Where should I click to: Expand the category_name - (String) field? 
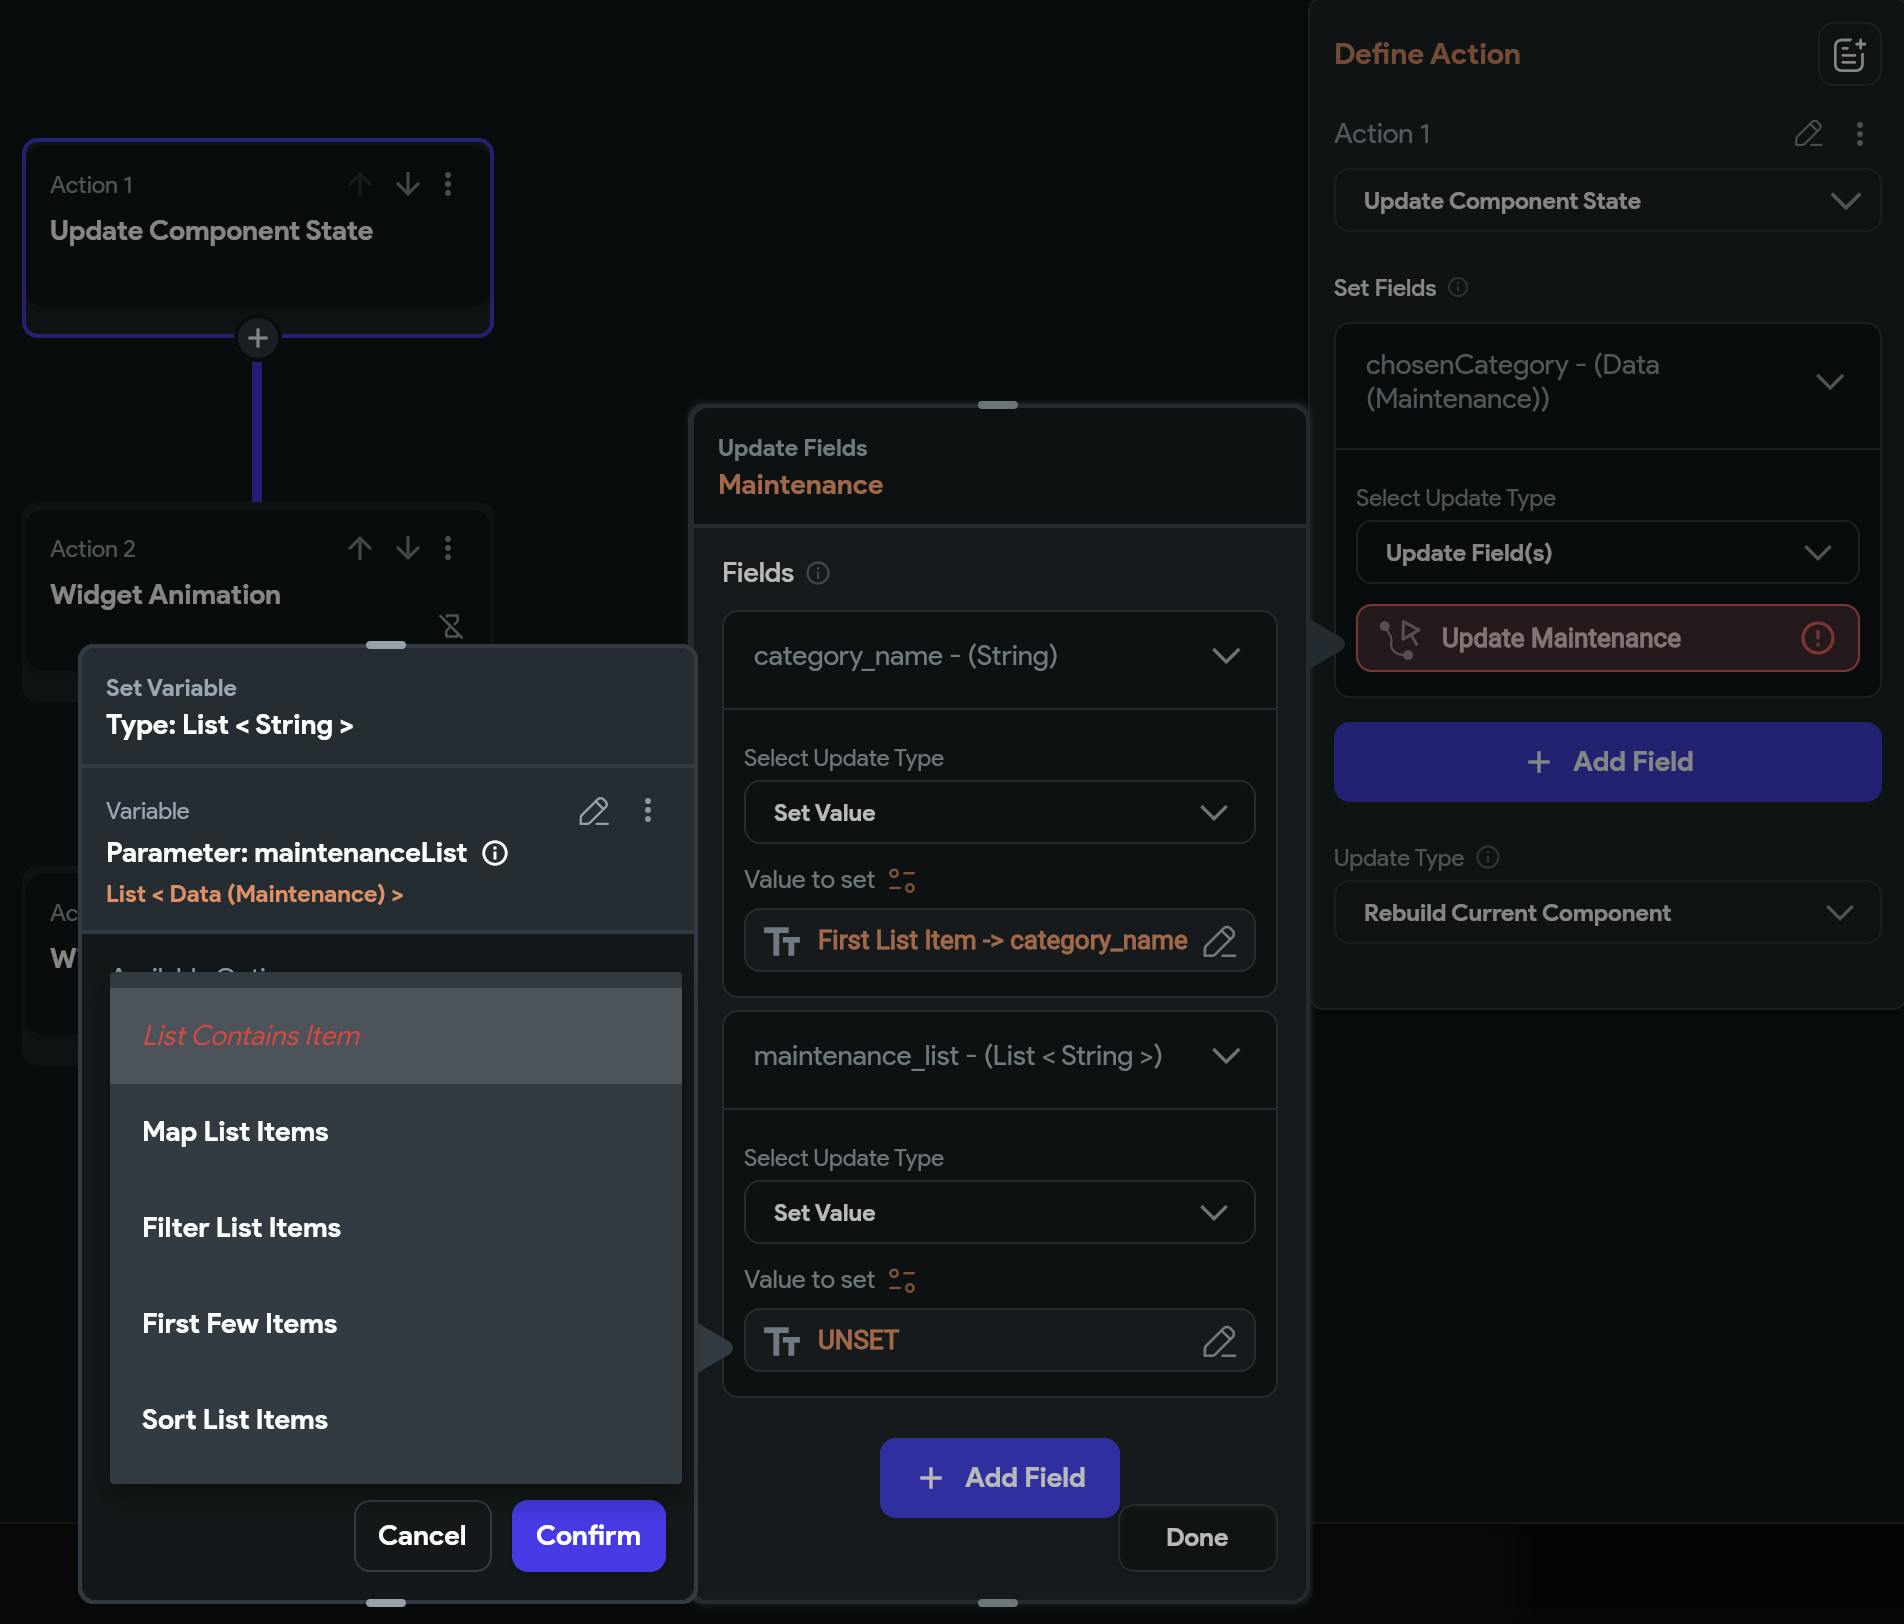click(x=1225, y=656)
